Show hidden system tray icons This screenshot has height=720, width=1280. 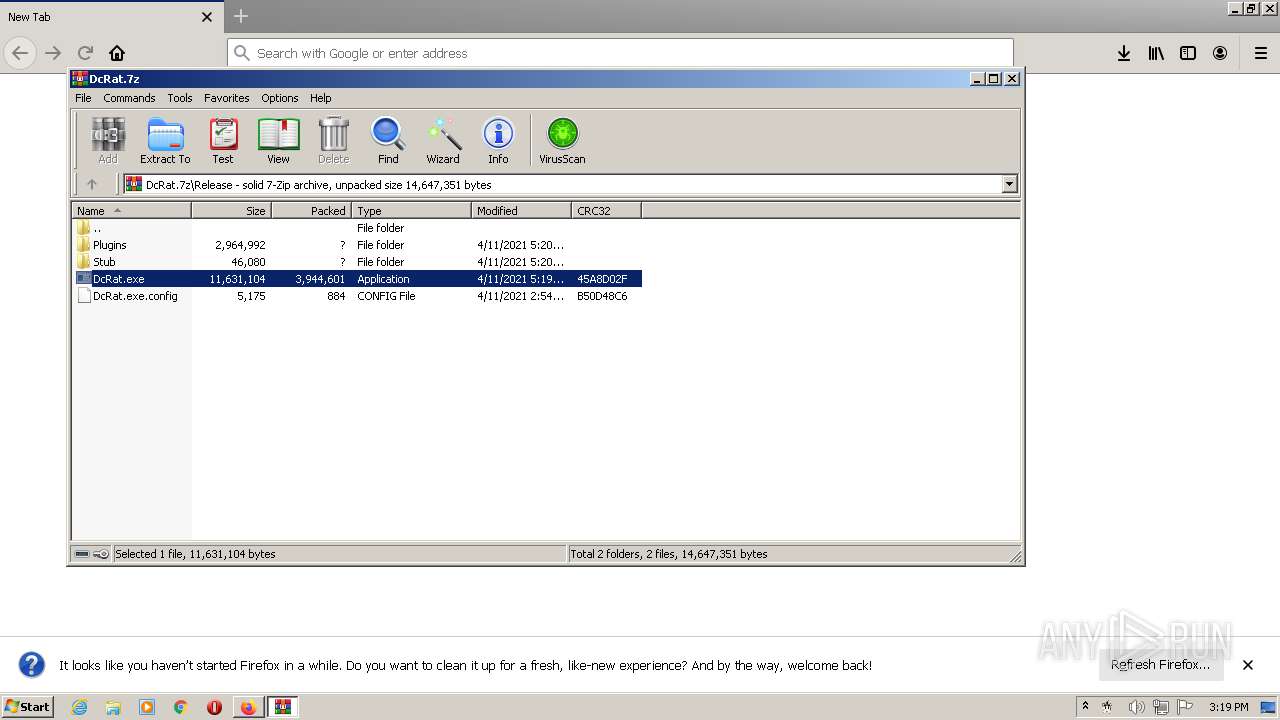1085,707
